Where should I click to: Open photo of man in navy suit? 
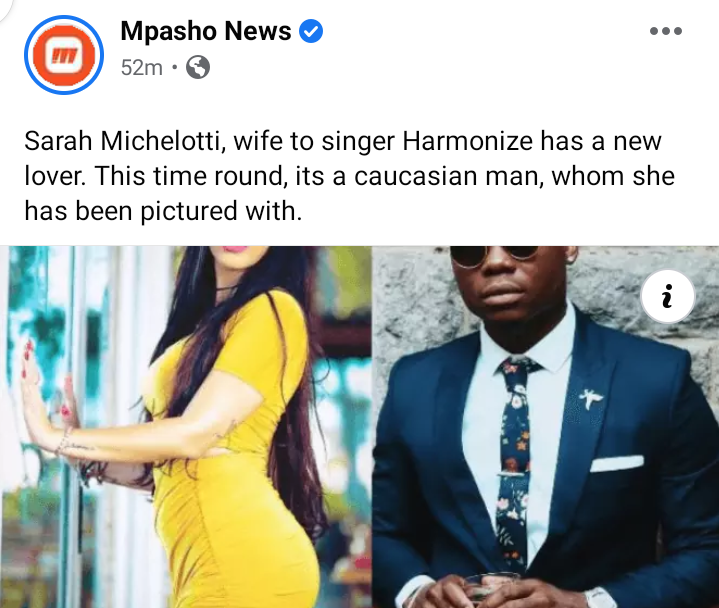point(545,427)
